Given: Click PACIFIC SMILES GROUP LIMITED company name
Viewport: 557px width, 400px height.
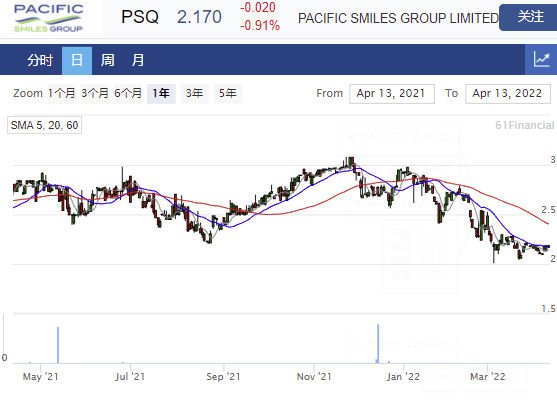Looking at the screenshot, I should coord(398,18).
